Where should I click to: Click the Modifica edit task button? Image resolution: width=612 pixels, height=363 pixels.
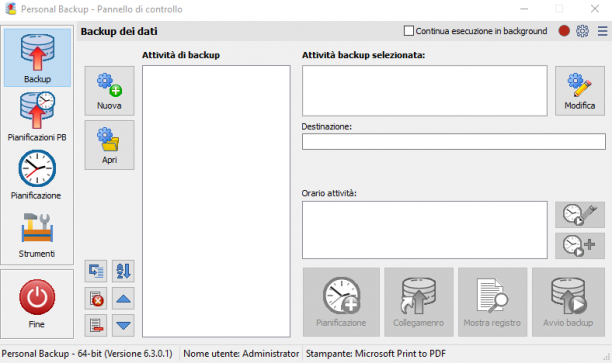pyautogui.click(x=580, y=91)
